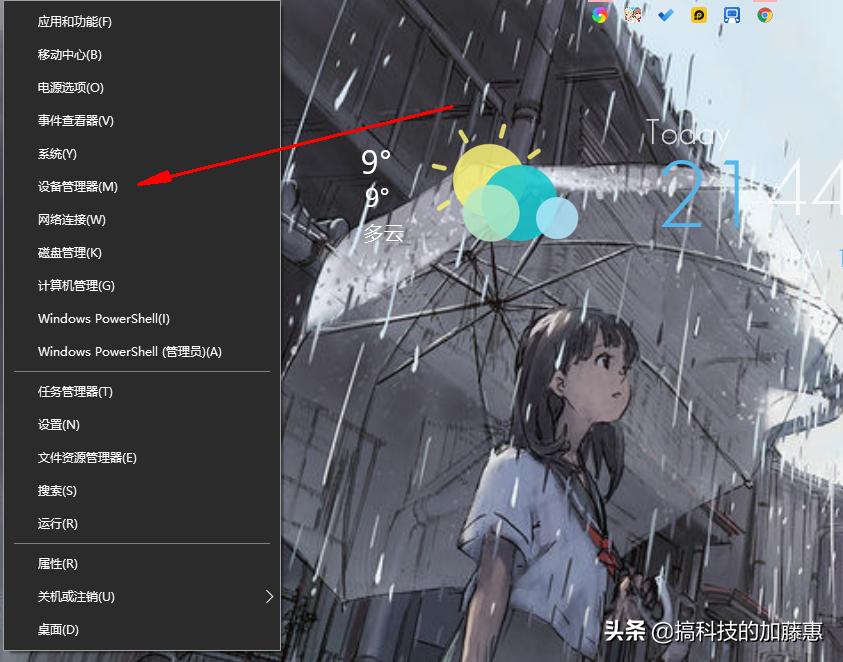Click the 多云 weather text

coord(383,233)
